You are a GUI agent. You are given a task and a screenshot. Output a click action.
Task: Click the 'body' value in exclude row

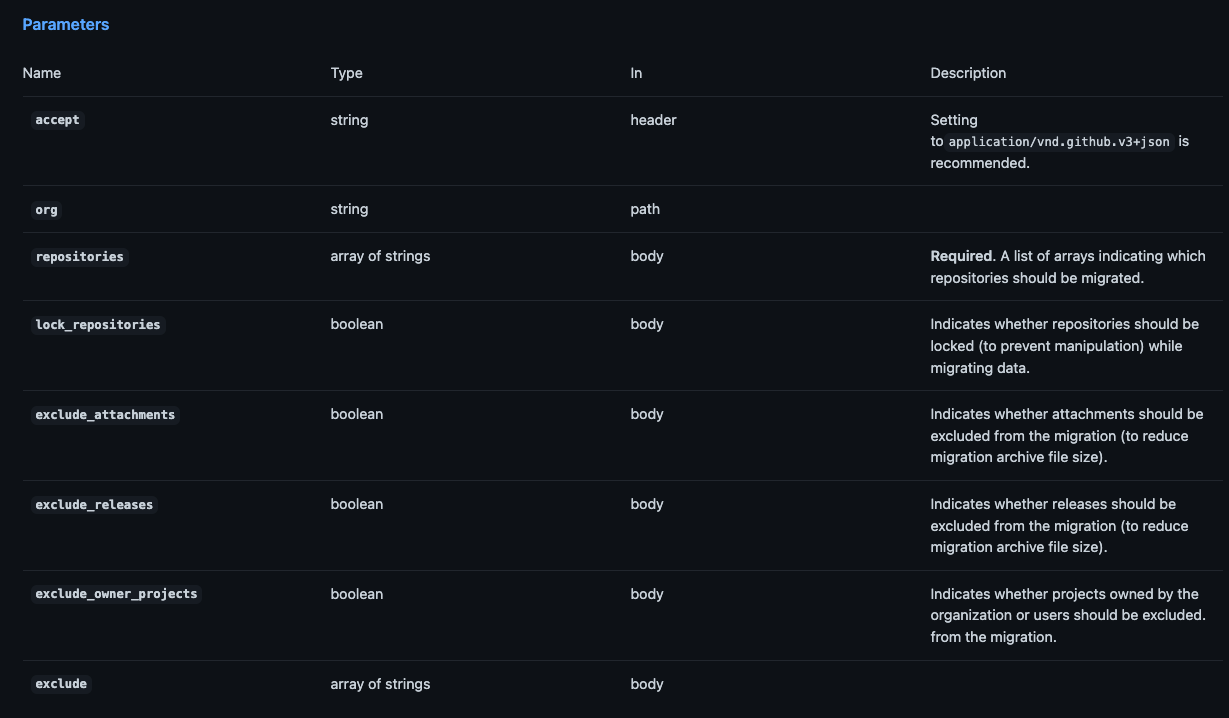(647, 684)
